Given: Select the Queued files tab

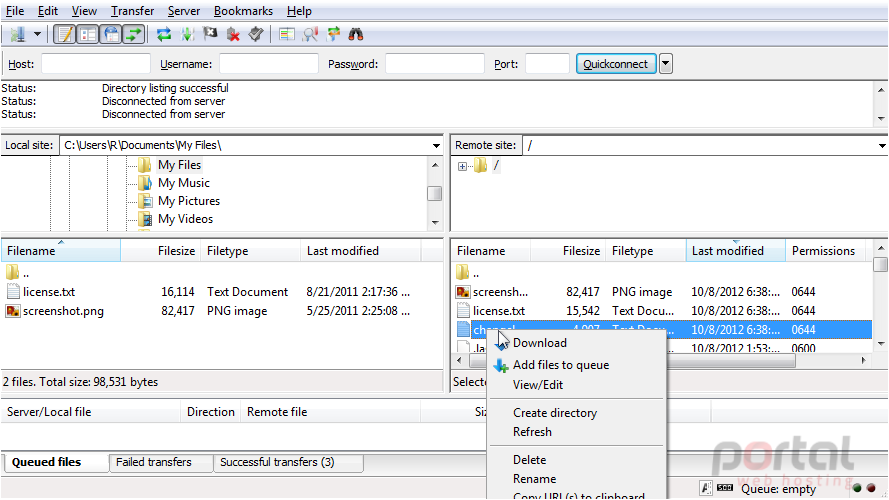Looking at the screenshot, I should tap(55, 463).
